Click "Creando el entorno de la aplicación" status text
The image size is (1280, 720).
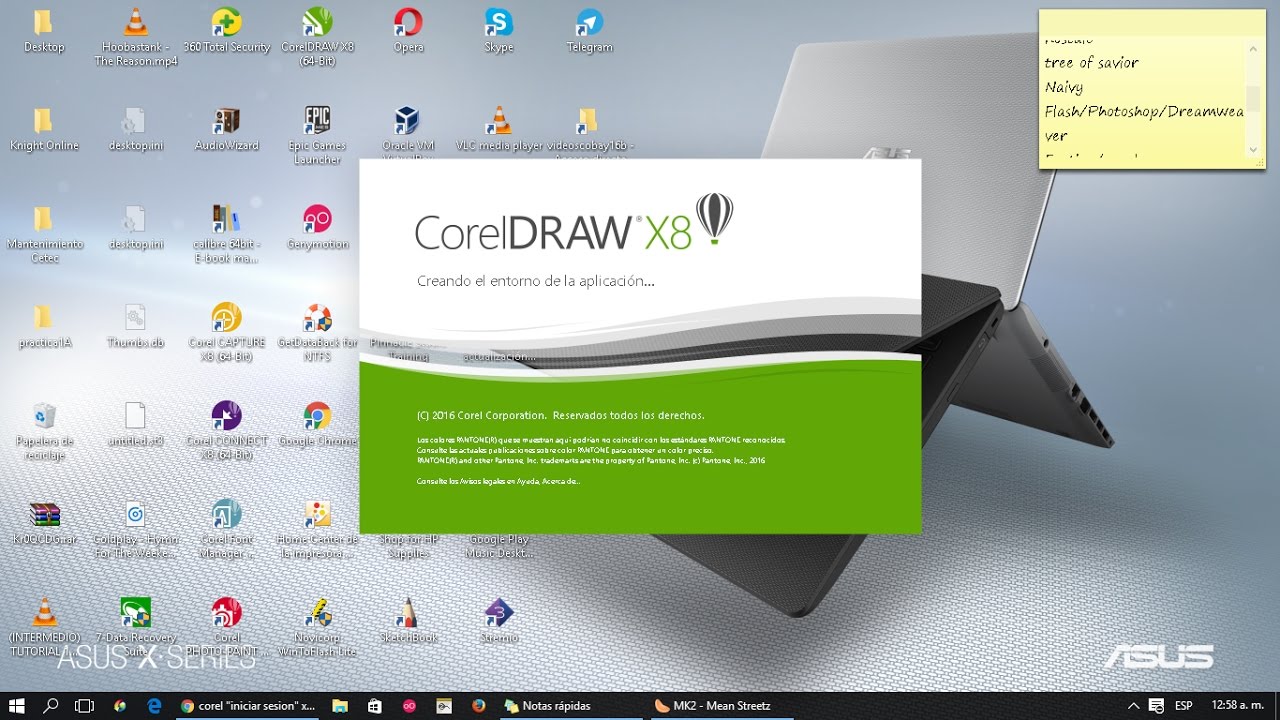click(x=536, y=282)
